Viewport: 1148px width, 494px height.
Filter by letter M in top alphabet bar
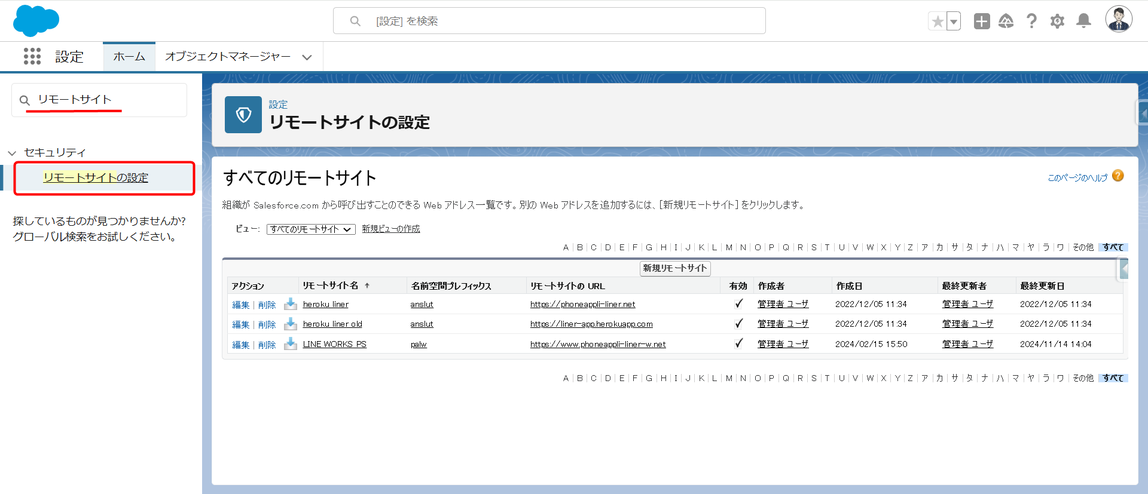click(x=728, y=247)
